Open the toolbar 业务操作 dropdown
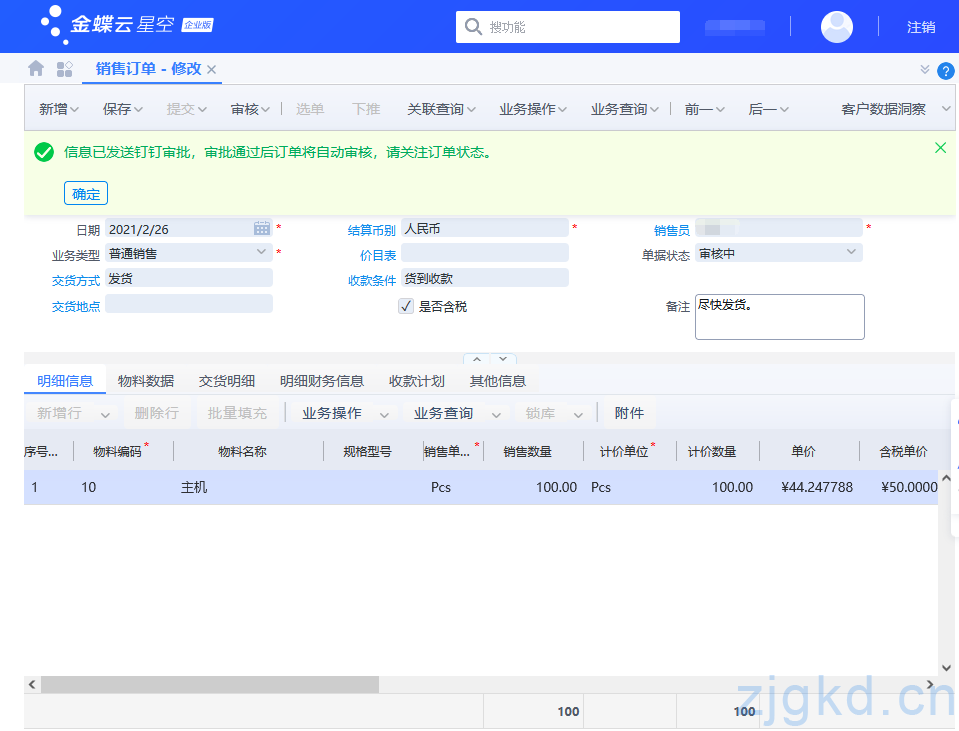Image resolution: width=959 pixels, height=731 pixels. point(533,109)
